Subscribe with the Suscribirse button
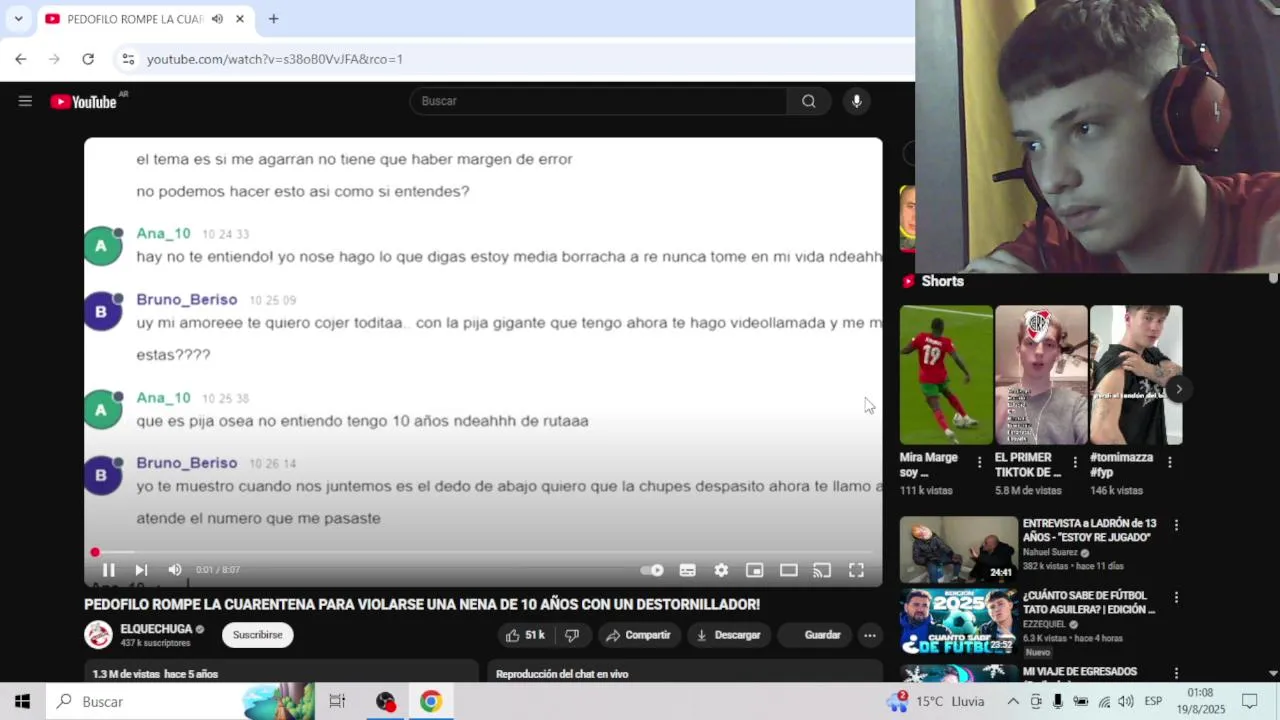 click(258, 635)
